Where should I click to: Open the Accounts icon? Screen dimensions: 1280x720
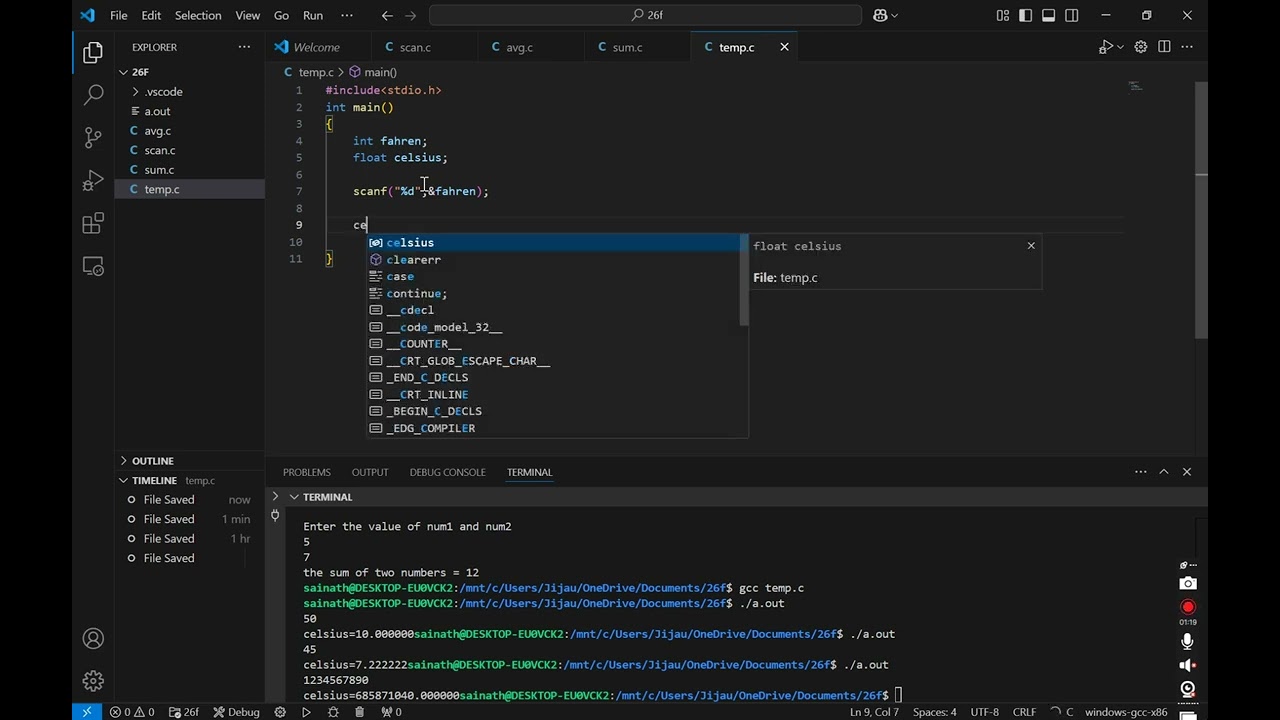pyautogui.click(x=93, y=638)
